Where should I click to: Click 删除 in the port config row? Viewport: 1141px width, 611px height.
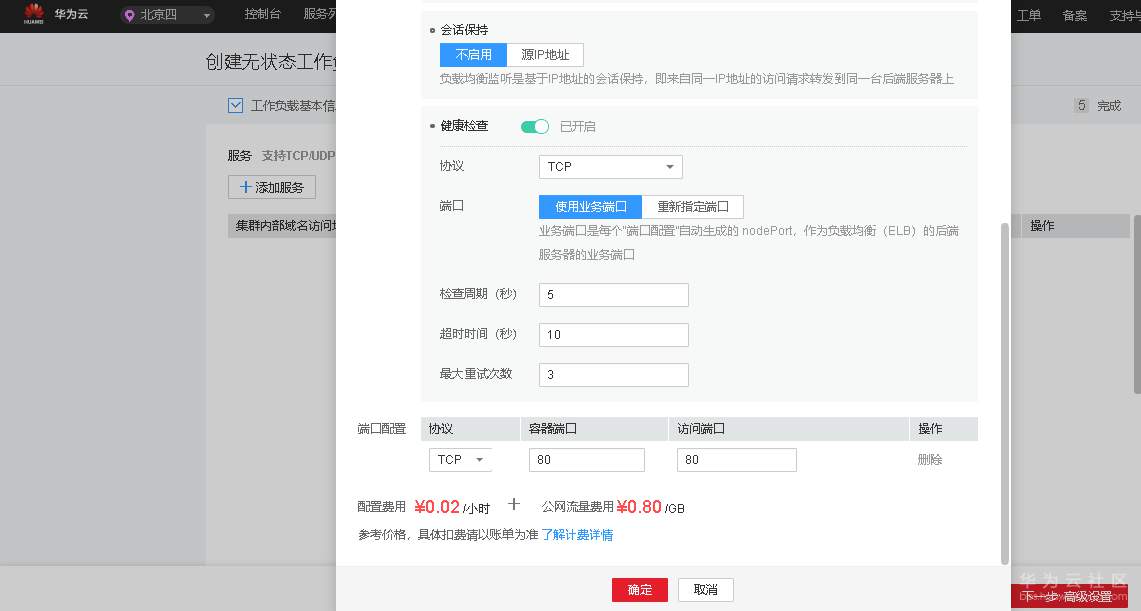pos(930,460)
